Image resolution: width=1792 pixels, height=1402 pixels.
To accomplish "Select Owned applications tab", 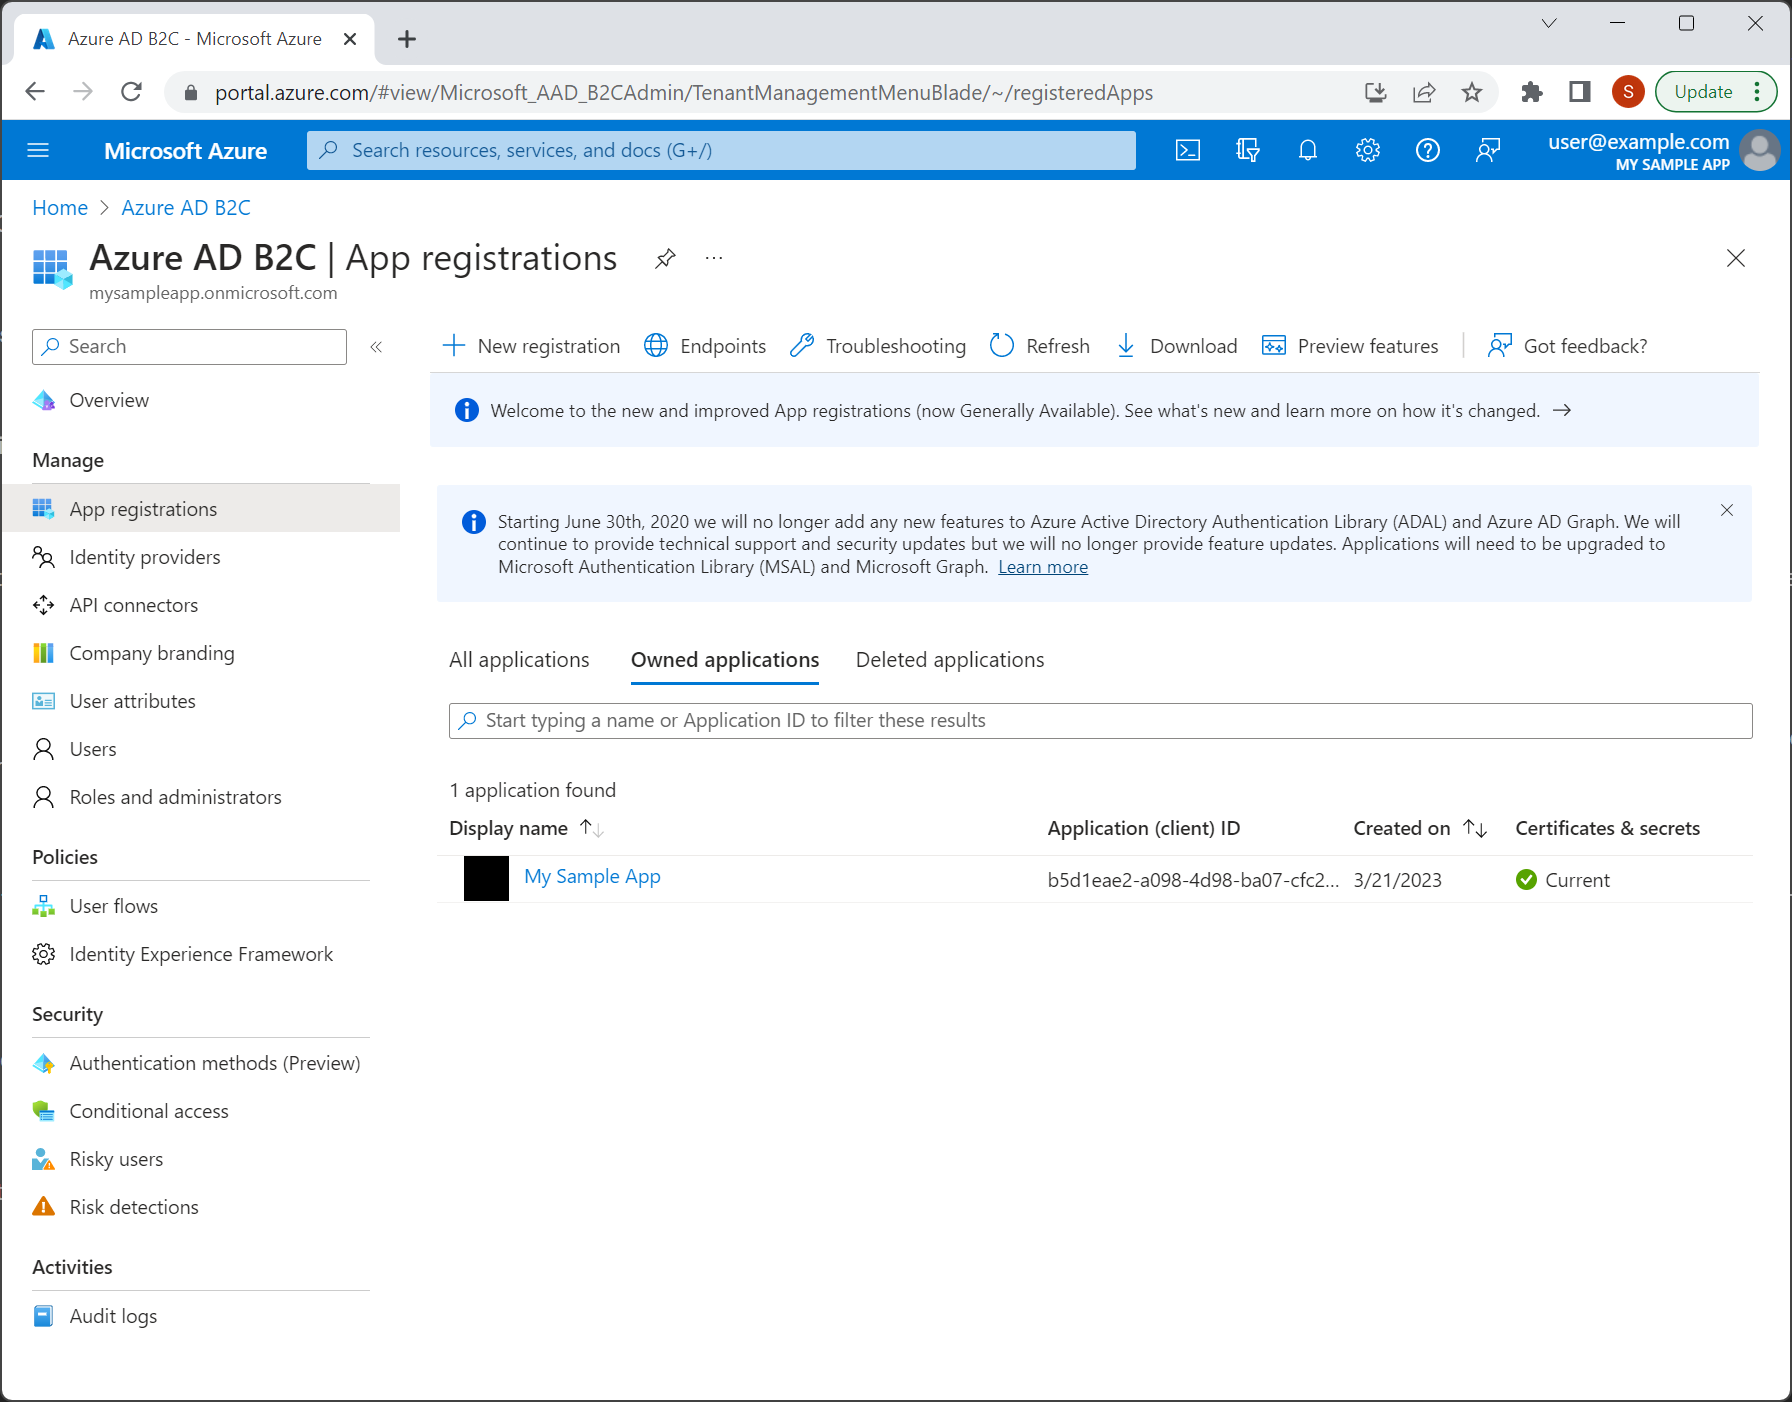I will tap(725, 660).
